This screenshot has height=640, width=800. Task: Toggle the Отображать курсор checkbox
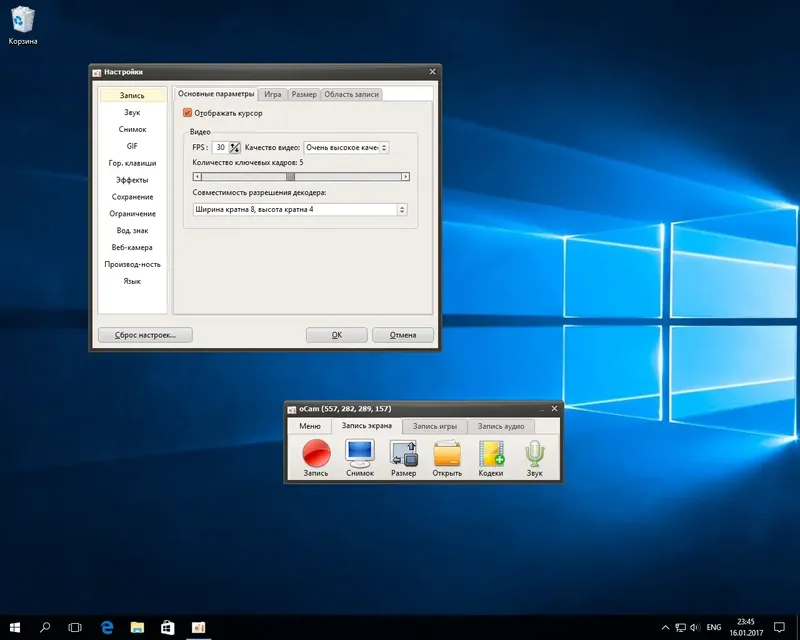pos(188,113)
